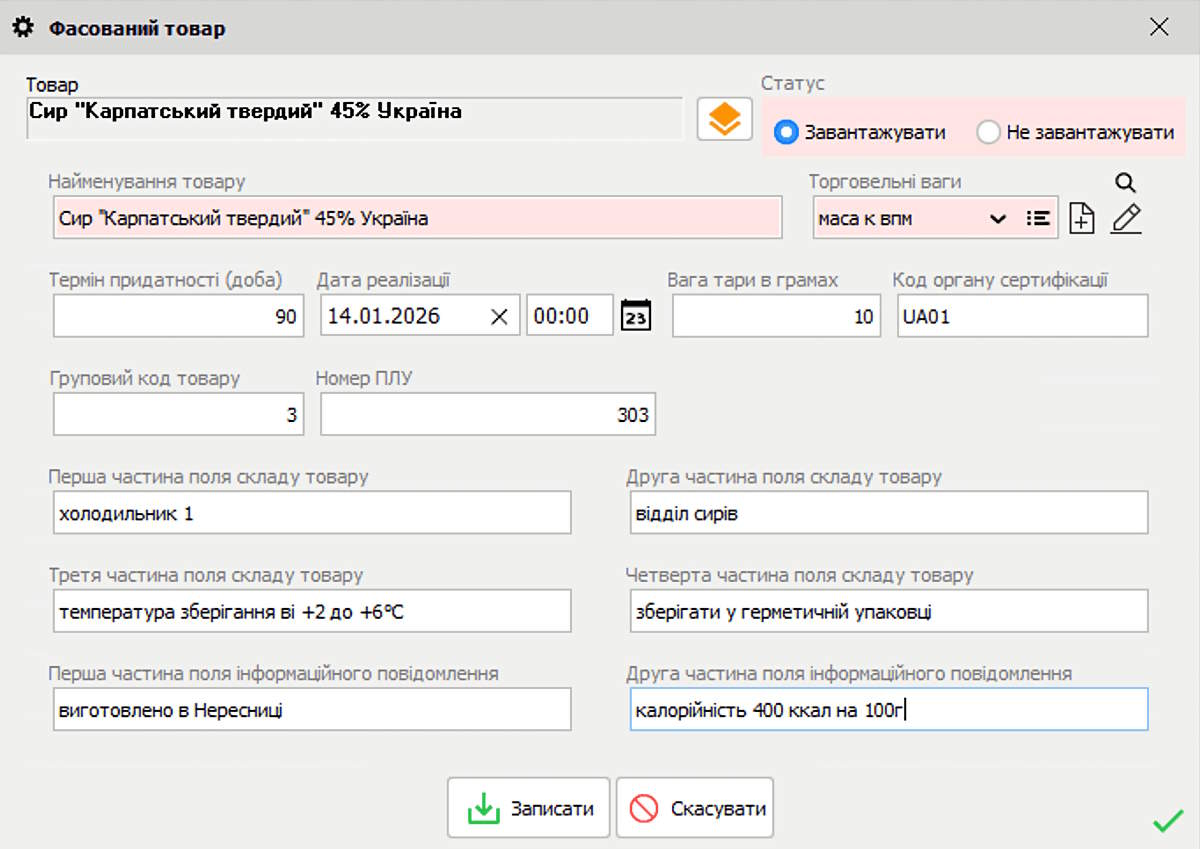This screenshot has width=1200, height=849.
Task: Click the Записати button
Action: (528, 807)
